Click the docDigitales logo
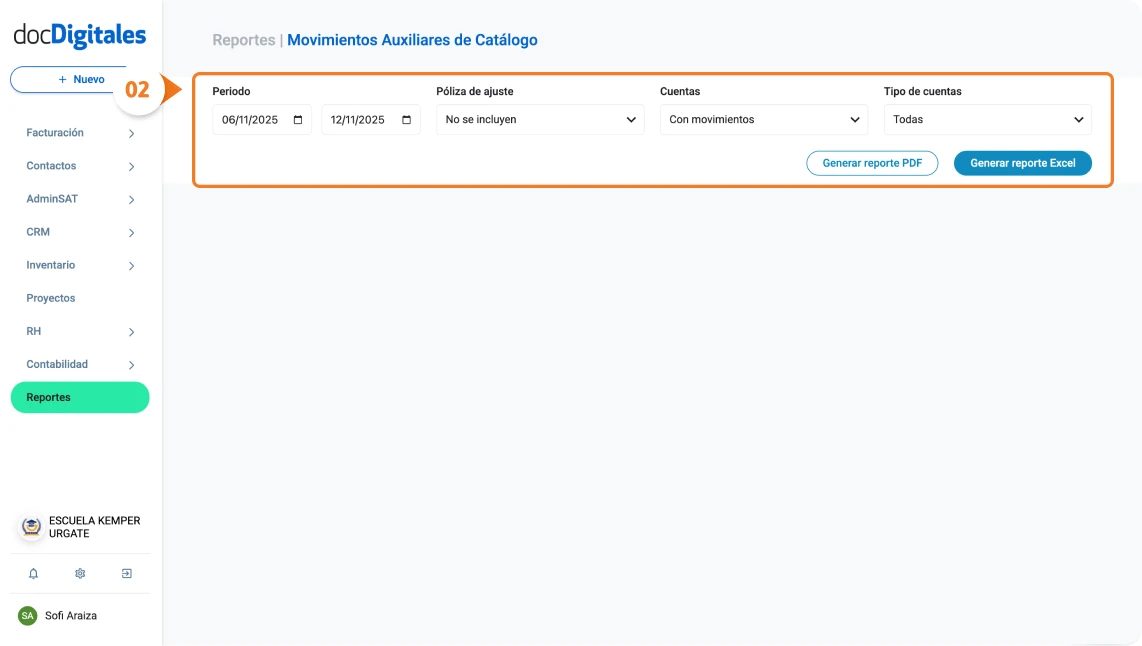This screenshot has height=646, width=1142. click(78, 35)
